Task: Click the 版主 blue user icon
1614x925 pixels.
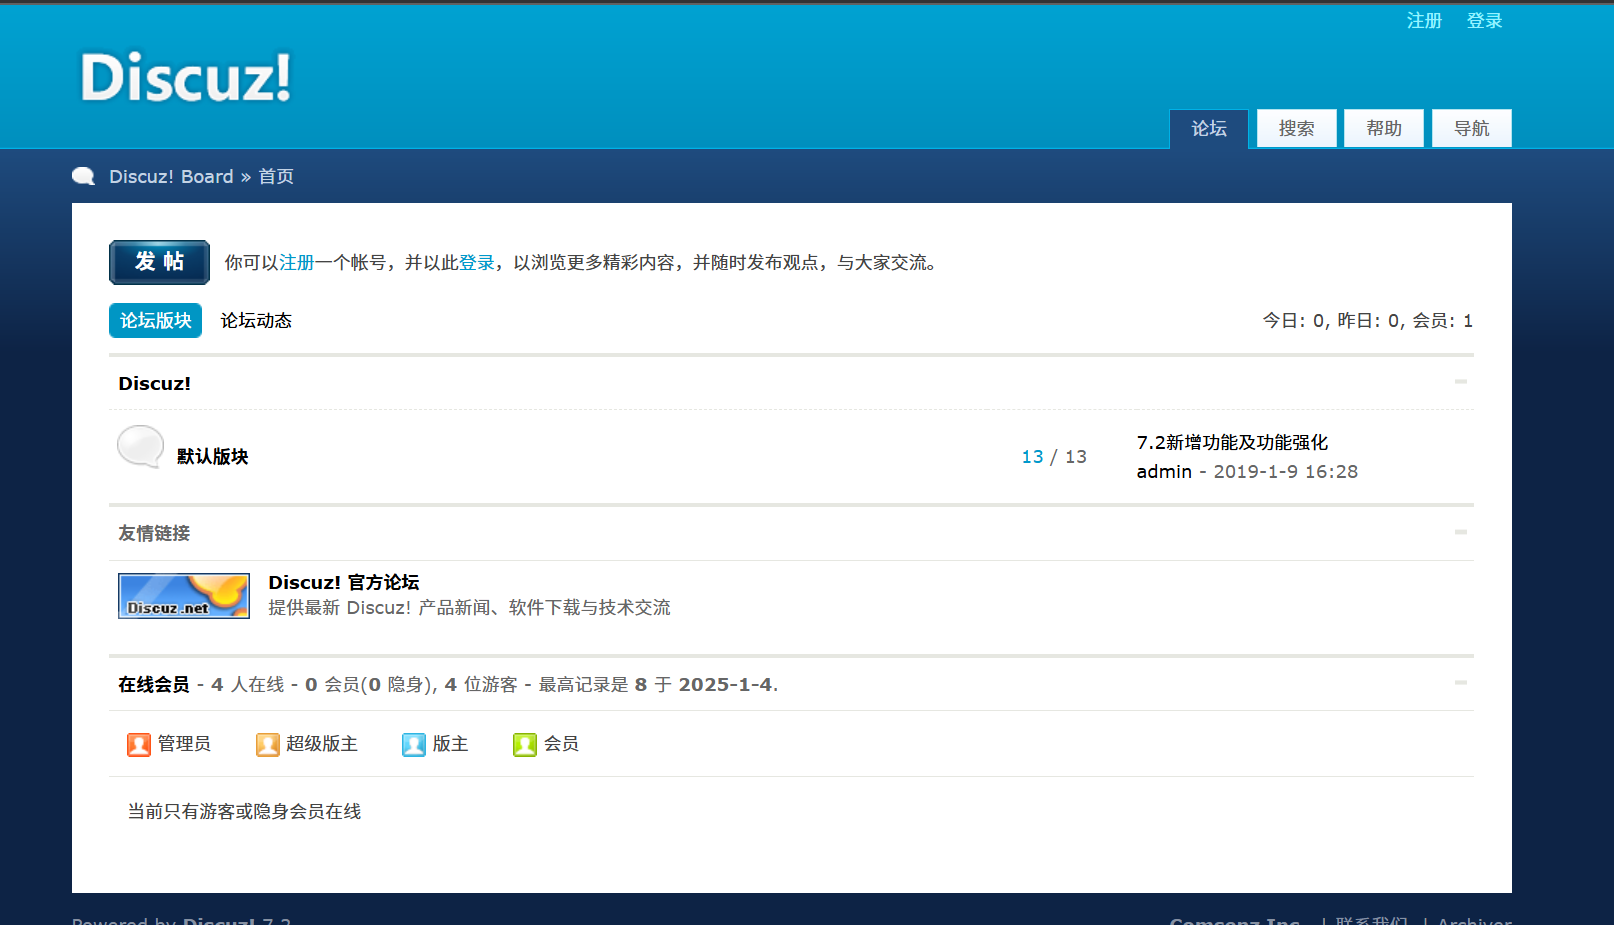Action: point(414,744)
